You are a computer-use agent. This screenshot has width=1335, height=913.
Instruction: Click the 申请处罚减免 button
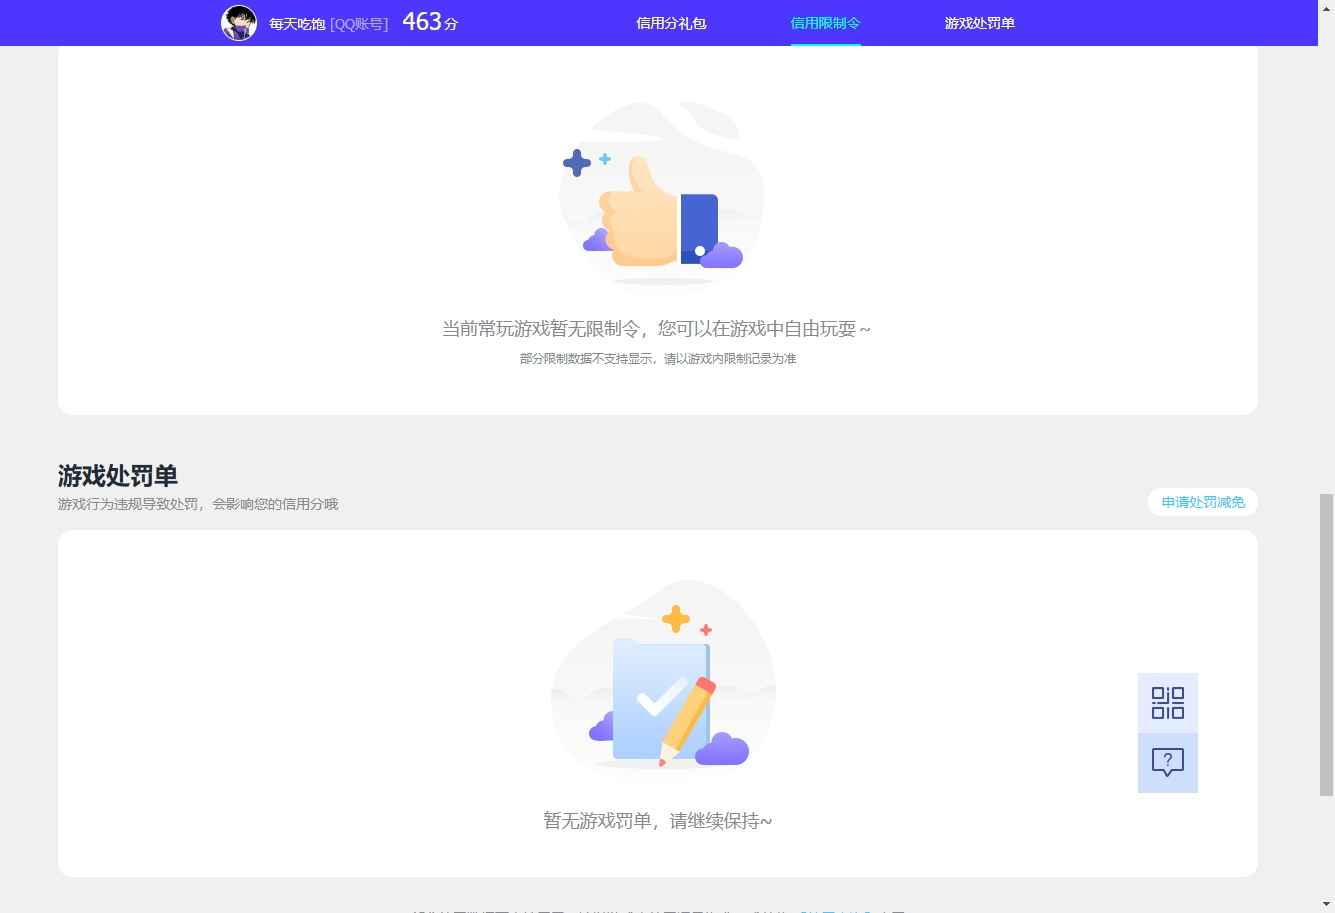click(x=1203, y=502)
